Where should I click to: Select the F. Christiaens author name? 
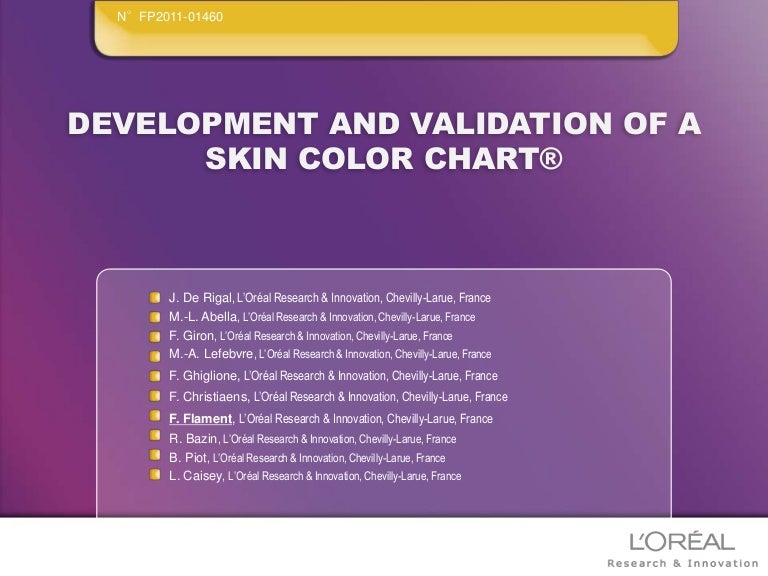click(x=212, y=397)
